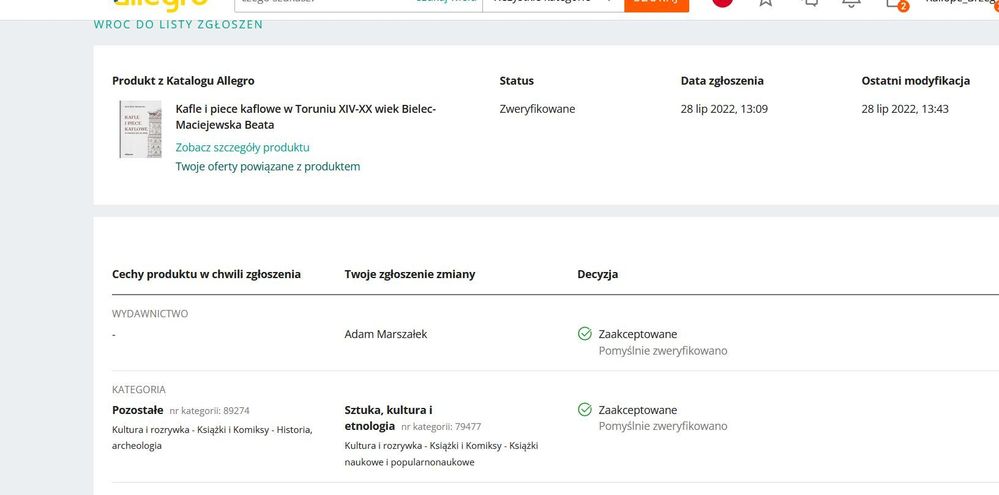The width and height of the screenshot is (999, 495).
Task: Click the book cover thumbnail
Action: click(x=140, y=129)
